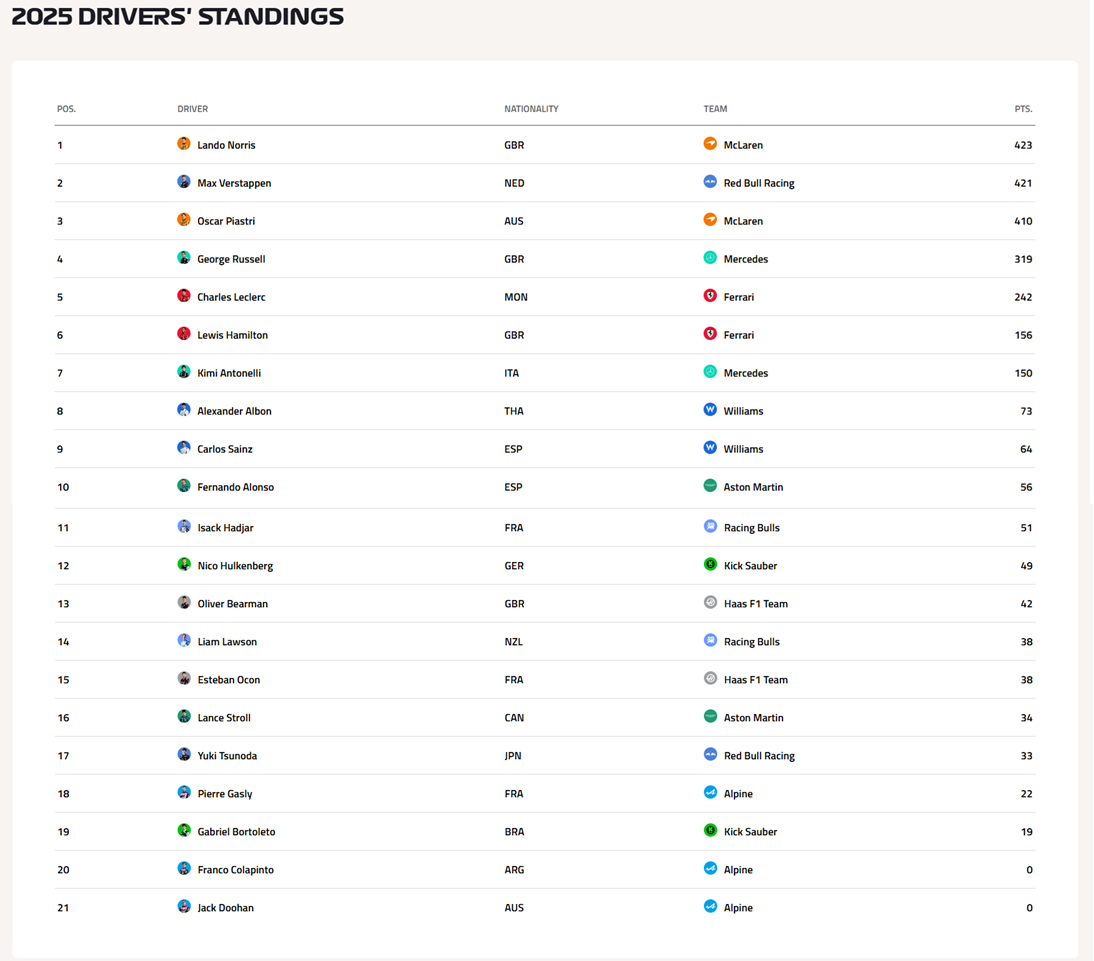This screenshot has width=1094, height=961.
Task: Click the NATIONALITY column header
Action: (x=531, y=109)
